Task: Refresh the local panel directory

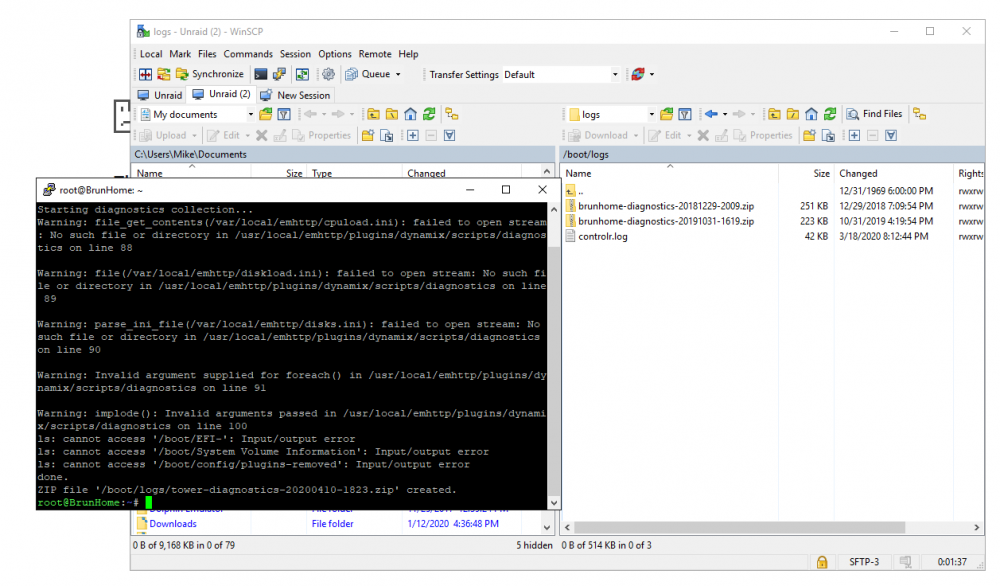Action: [x=429, y=115]
